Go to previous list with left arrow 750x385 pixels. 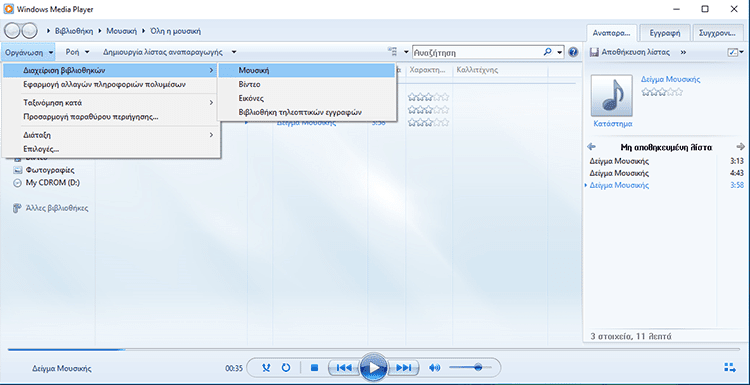tap(591, 147)
